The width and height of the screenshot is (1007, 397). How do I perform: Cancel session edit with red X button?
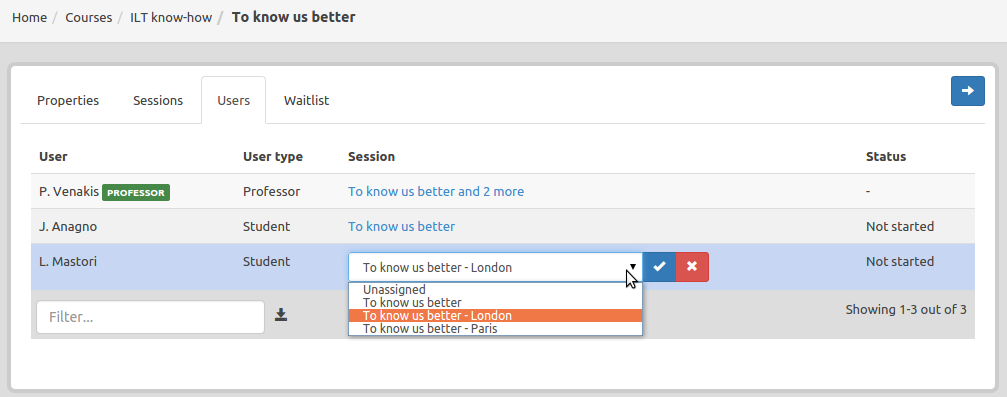click(692, 267)
